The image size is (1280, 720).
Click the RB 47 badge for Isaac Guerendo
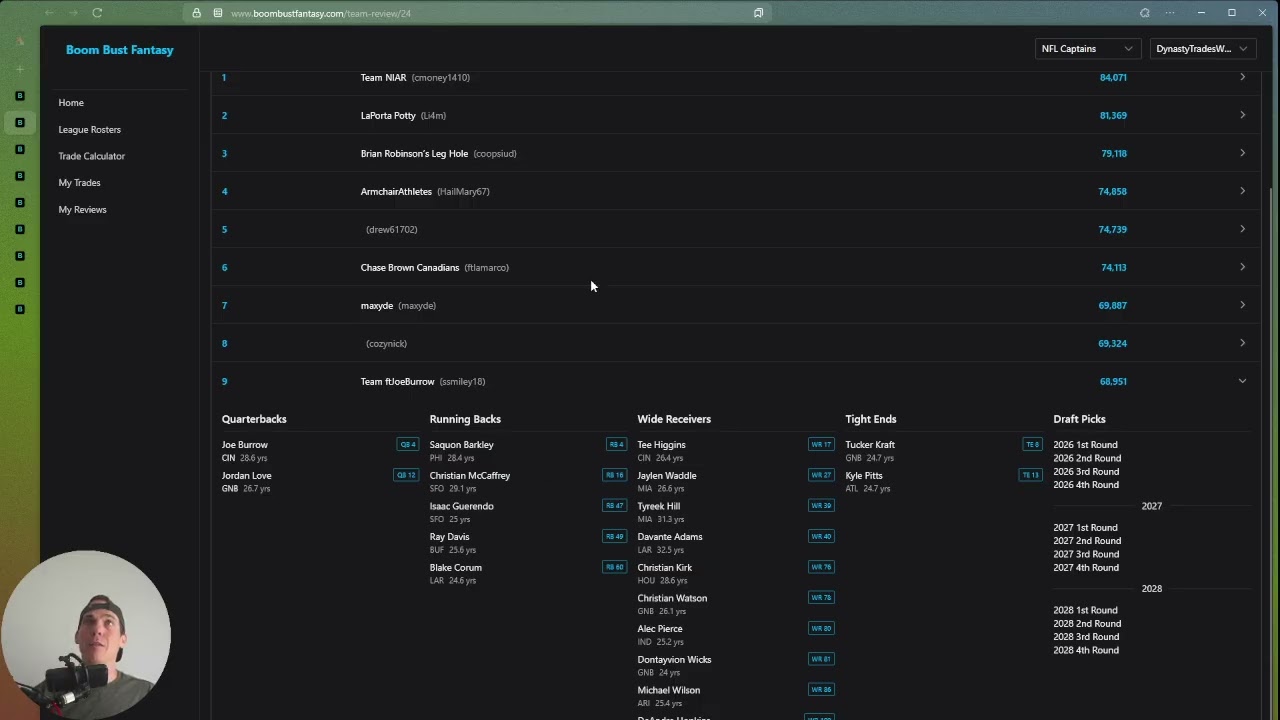click(614, 506)
